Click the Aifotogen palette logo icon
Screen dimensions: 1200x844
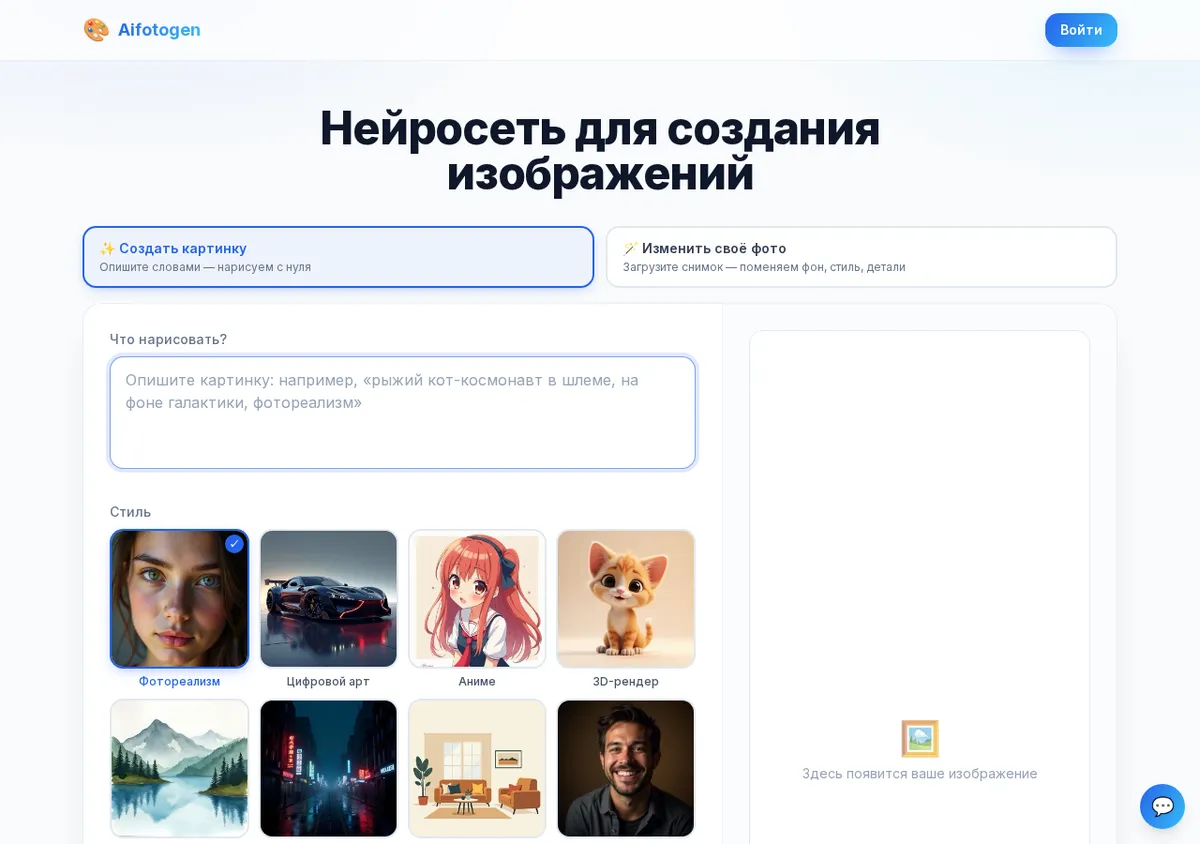(96, 30)
